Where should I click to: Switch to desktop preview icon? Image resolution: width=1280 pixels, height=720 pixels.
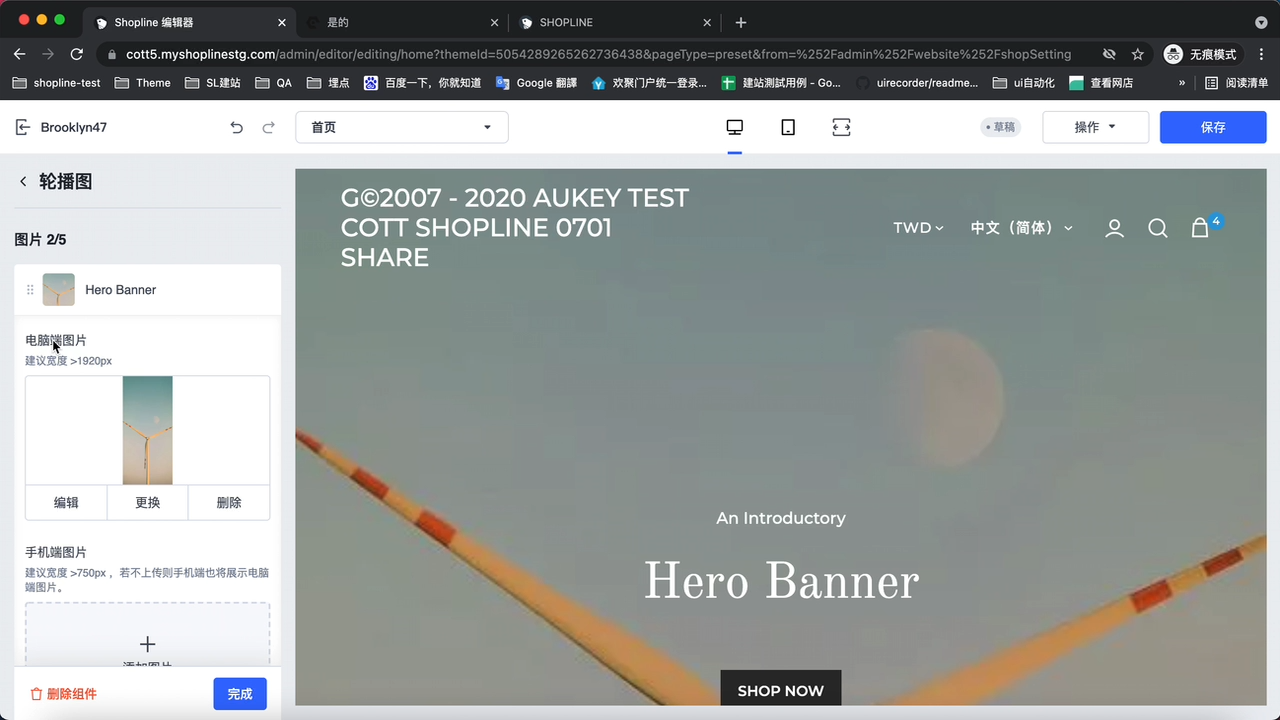coord(734,127)
